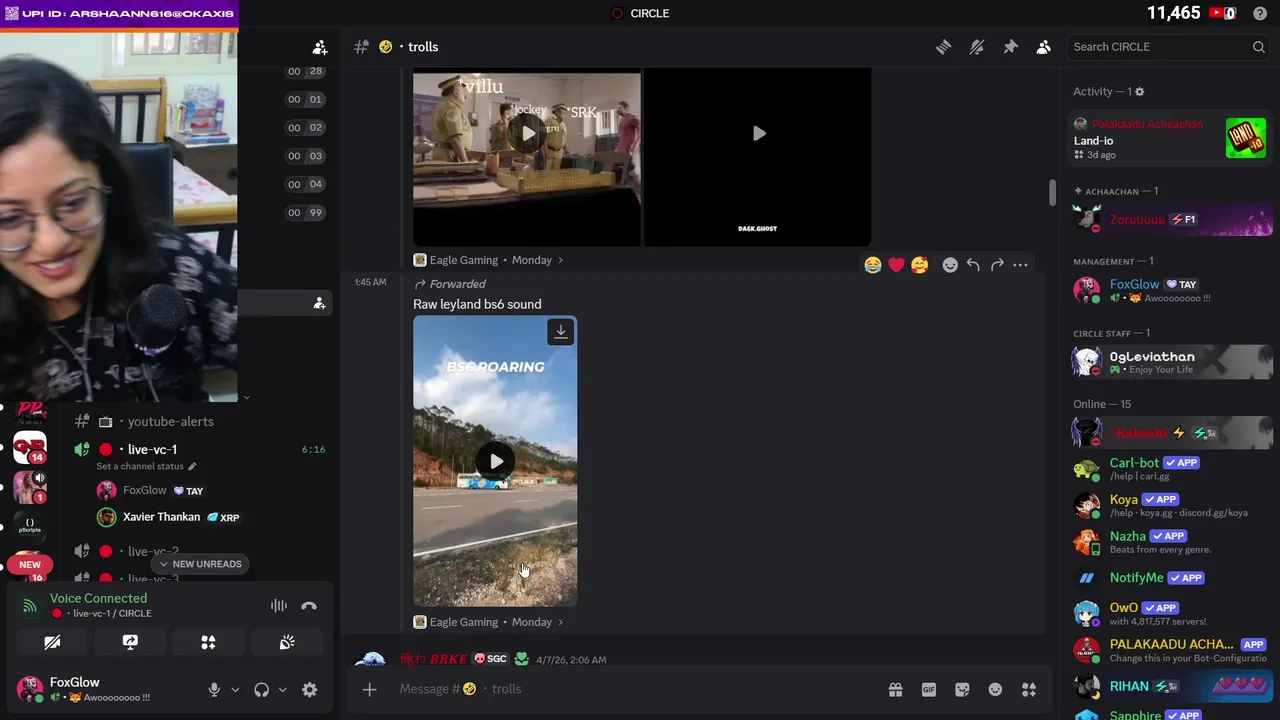Open Carl-bot member profile
The width and height of the screenshot is (1280, 720).
click(x=1169, y=468)
